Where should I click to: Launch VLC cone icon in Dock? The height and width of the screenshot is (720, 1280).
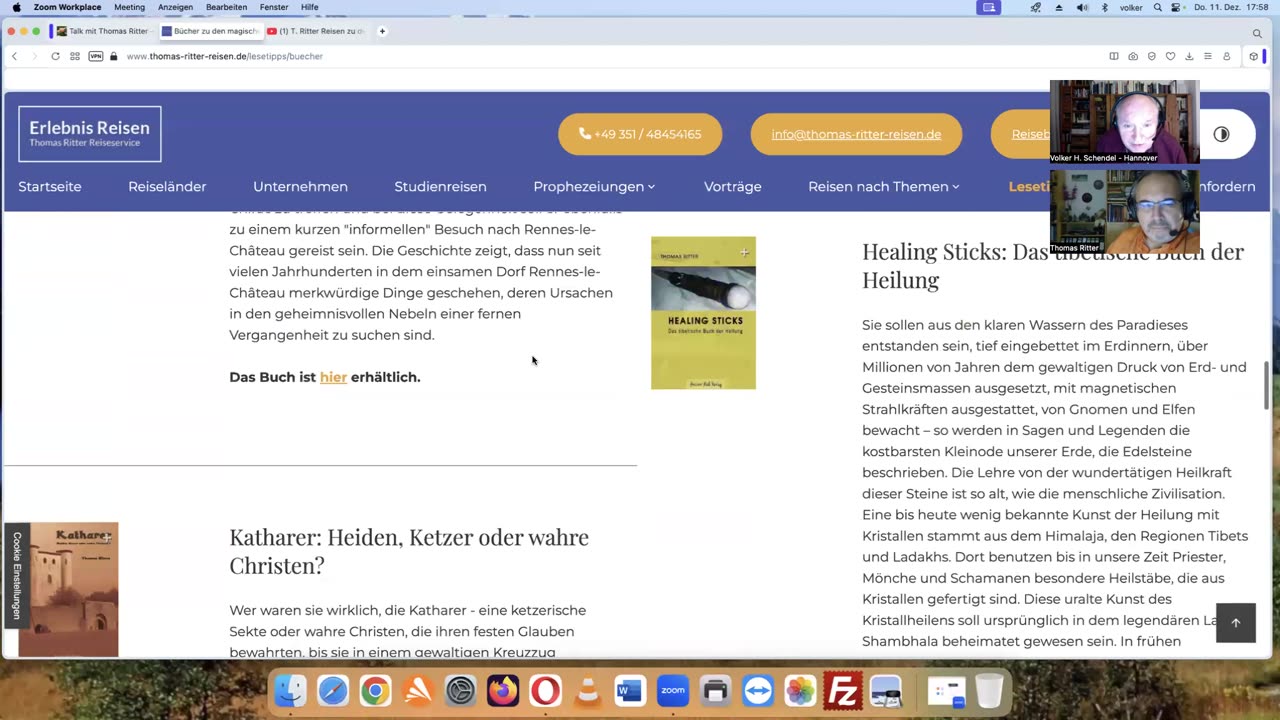click(x=588, y=691)
